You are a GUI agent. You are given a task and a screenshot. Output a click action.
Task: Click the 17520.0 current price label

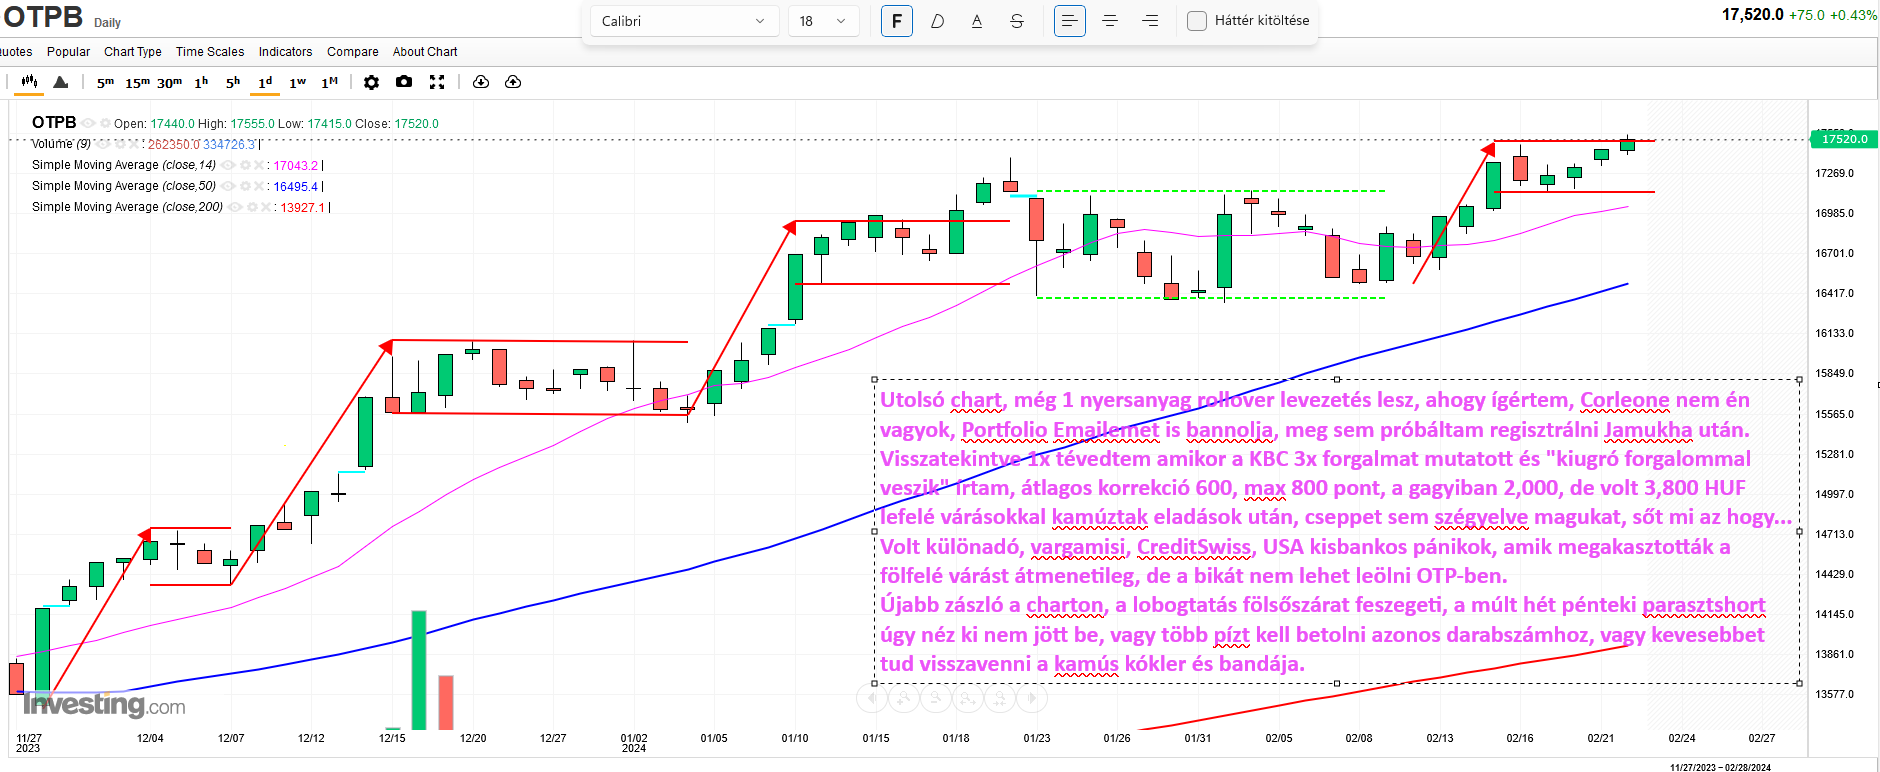pyautogui.click(x=1844, y=139)
